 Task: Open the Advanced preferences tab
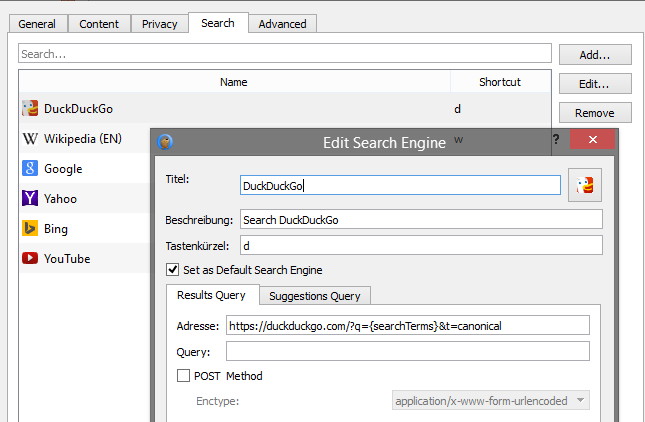click(283, 24)
